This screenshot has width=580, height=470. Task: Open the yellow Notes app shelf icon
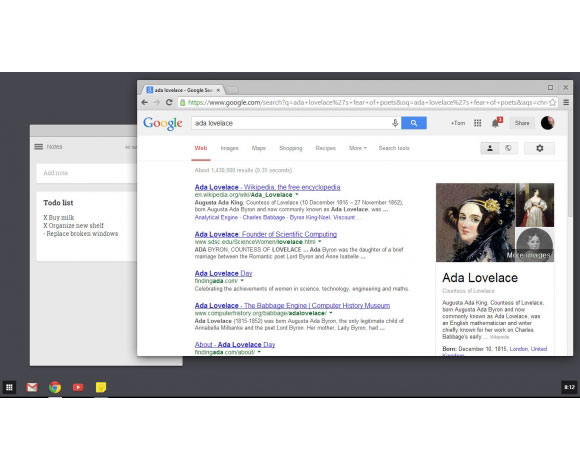[101, 387]
